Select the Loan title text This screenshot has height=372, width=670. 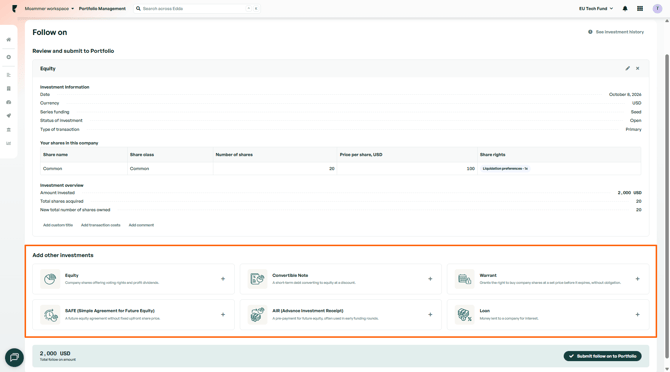pos(485,311)
